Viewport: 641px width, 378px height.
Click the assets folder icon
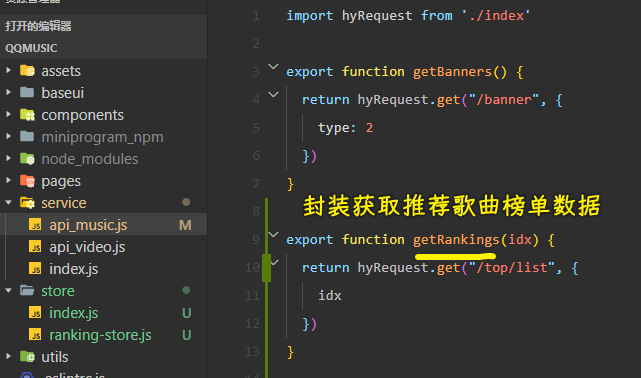[27, 70]
